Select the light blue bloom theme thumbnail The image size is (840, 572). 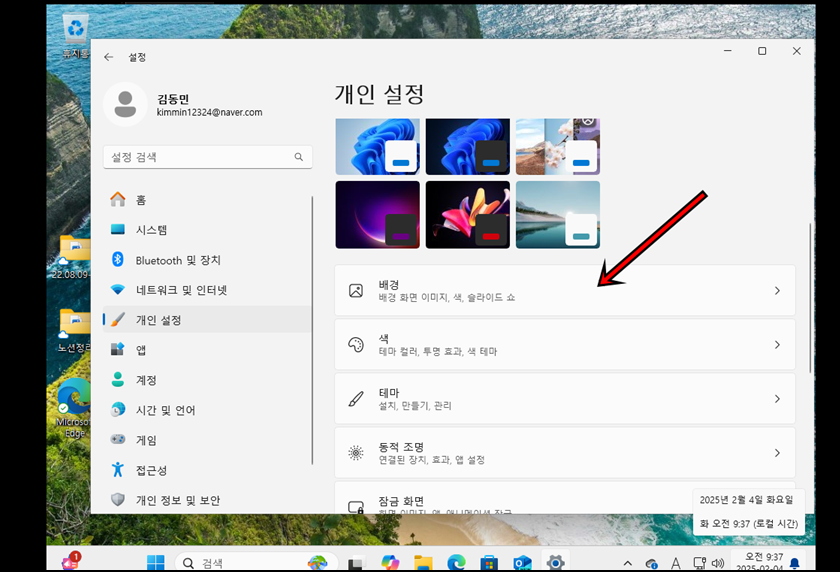[x=378, y=147]
